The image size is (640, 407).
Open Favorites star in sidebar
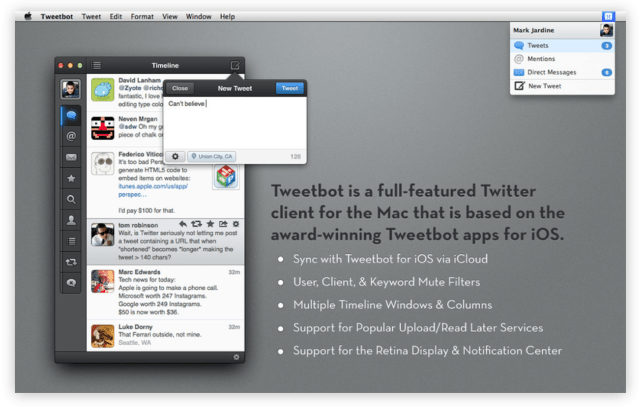[71, 178]
